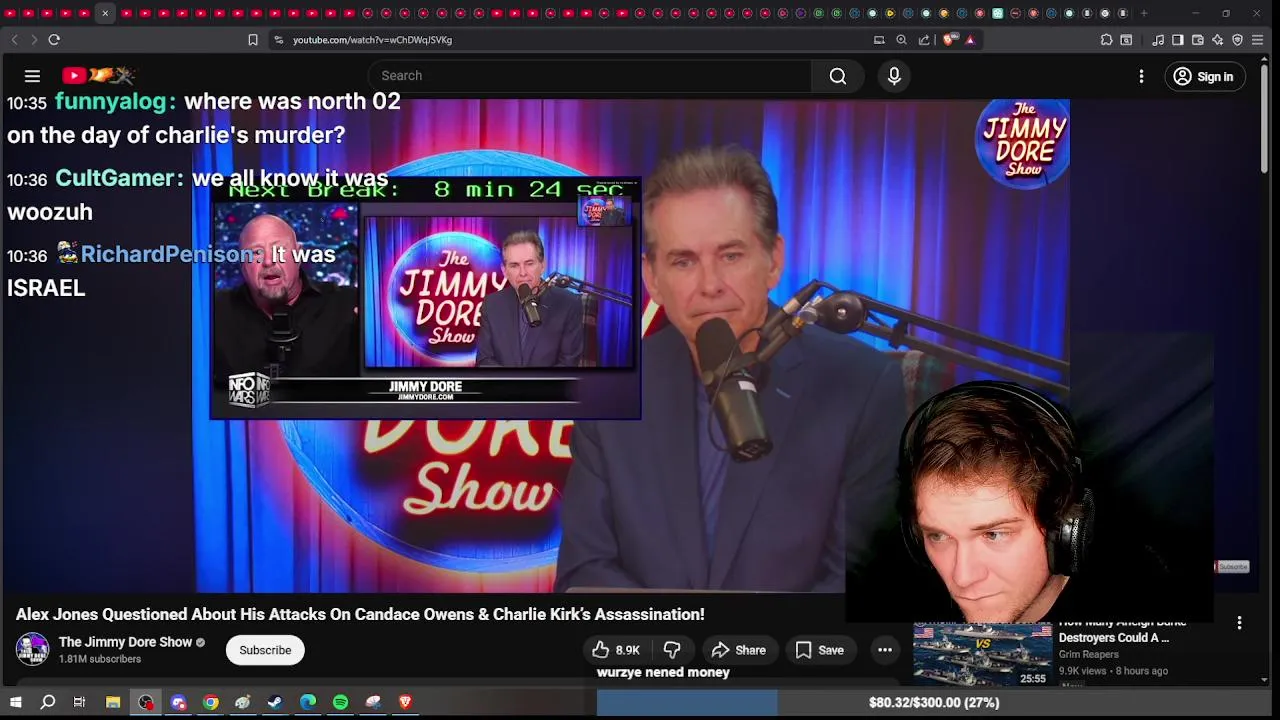Dislike this video

(672, 650)
